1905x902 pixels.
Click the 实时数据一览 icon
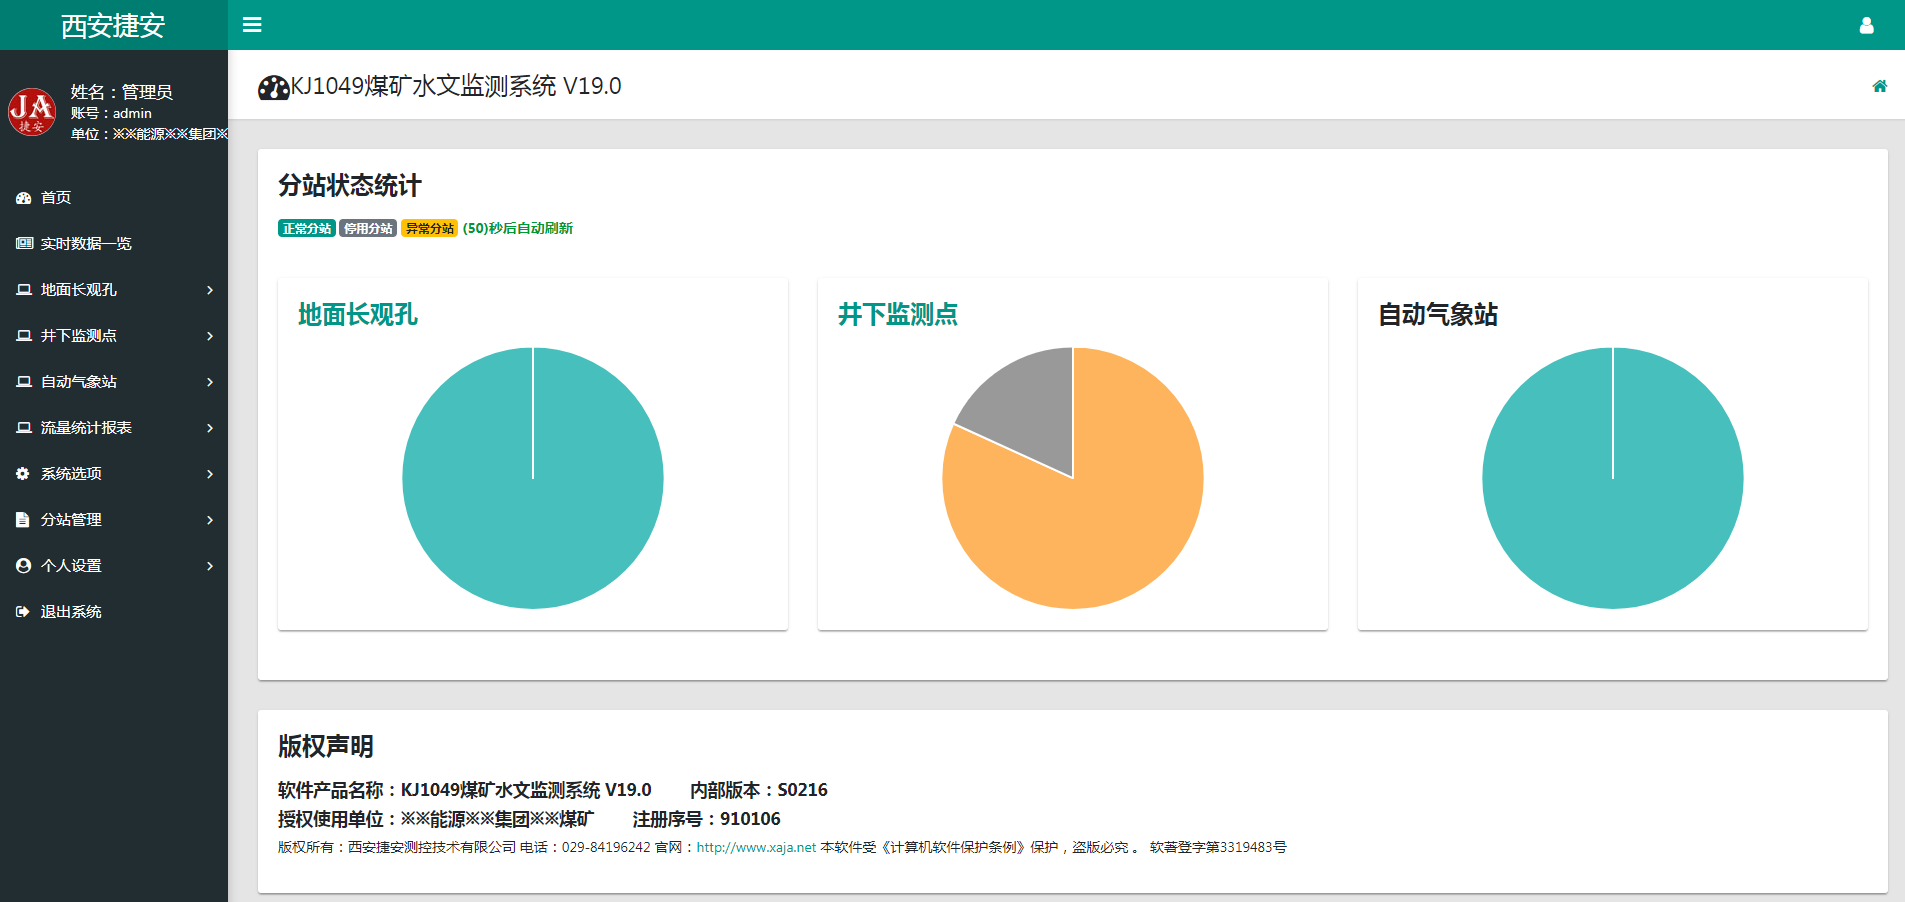pyautogui.click(x=24, y=244)
